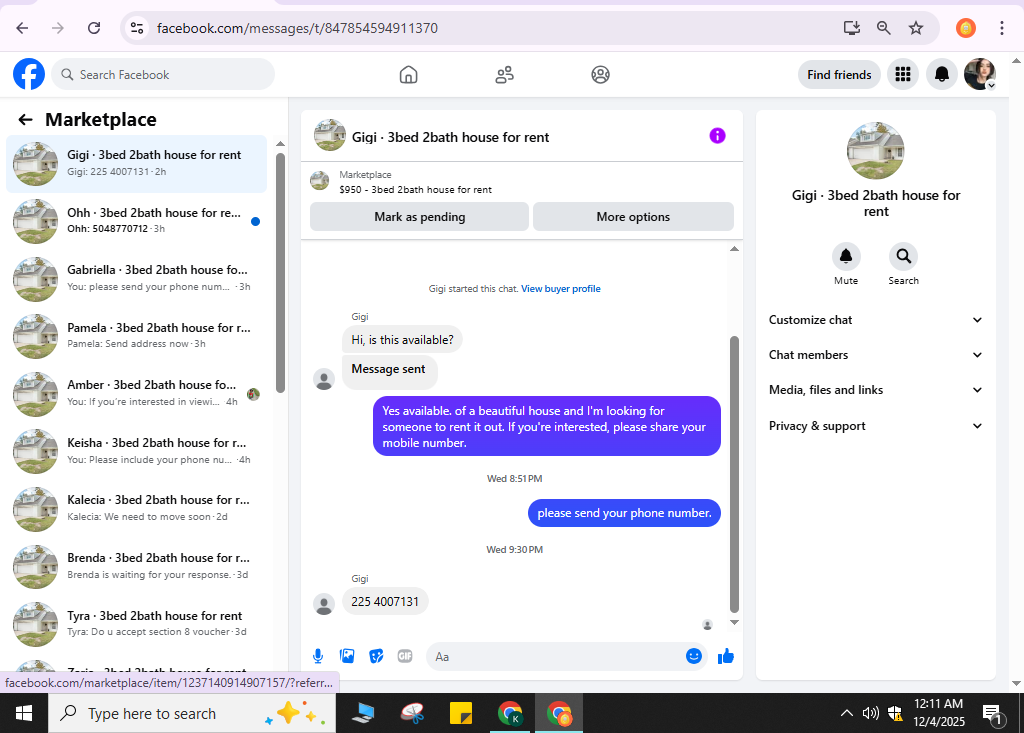Viewport: 1024px width, 733px height.
Task: Expand Customize chat section
Action: click(x=875, y=319)
